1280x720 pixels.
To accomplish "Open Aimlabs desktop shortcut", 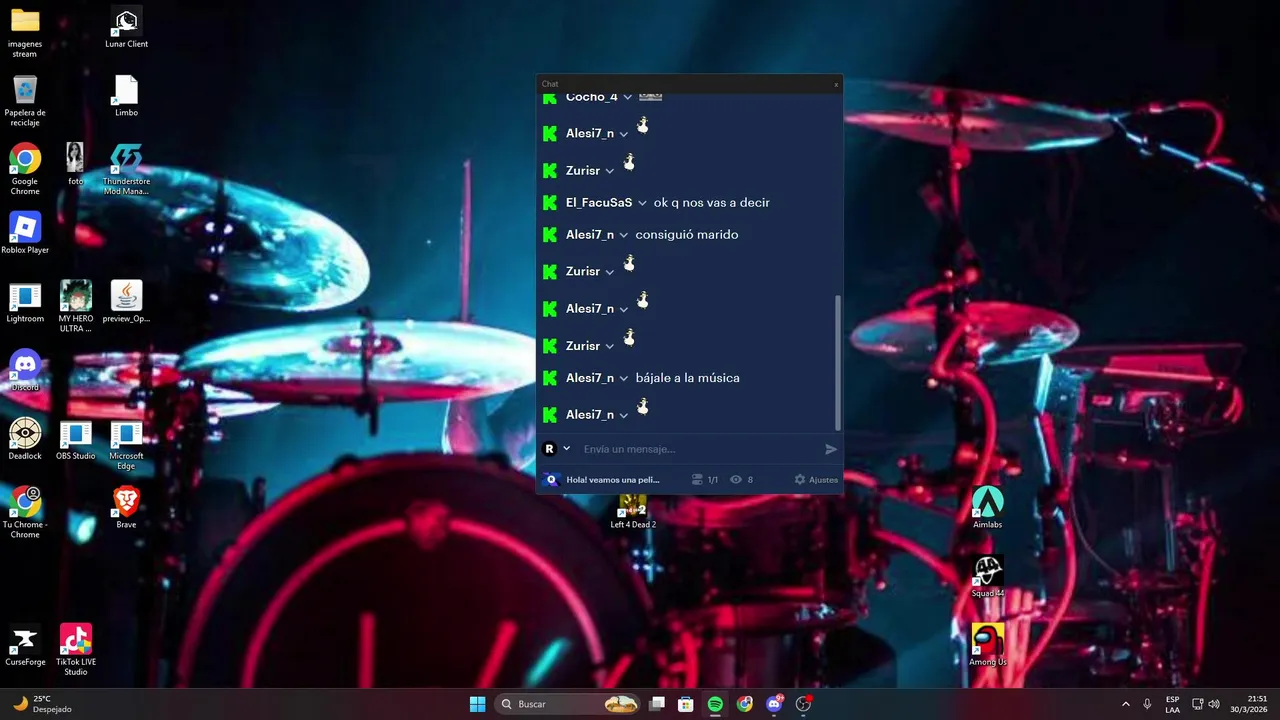I will click(987, 507).
